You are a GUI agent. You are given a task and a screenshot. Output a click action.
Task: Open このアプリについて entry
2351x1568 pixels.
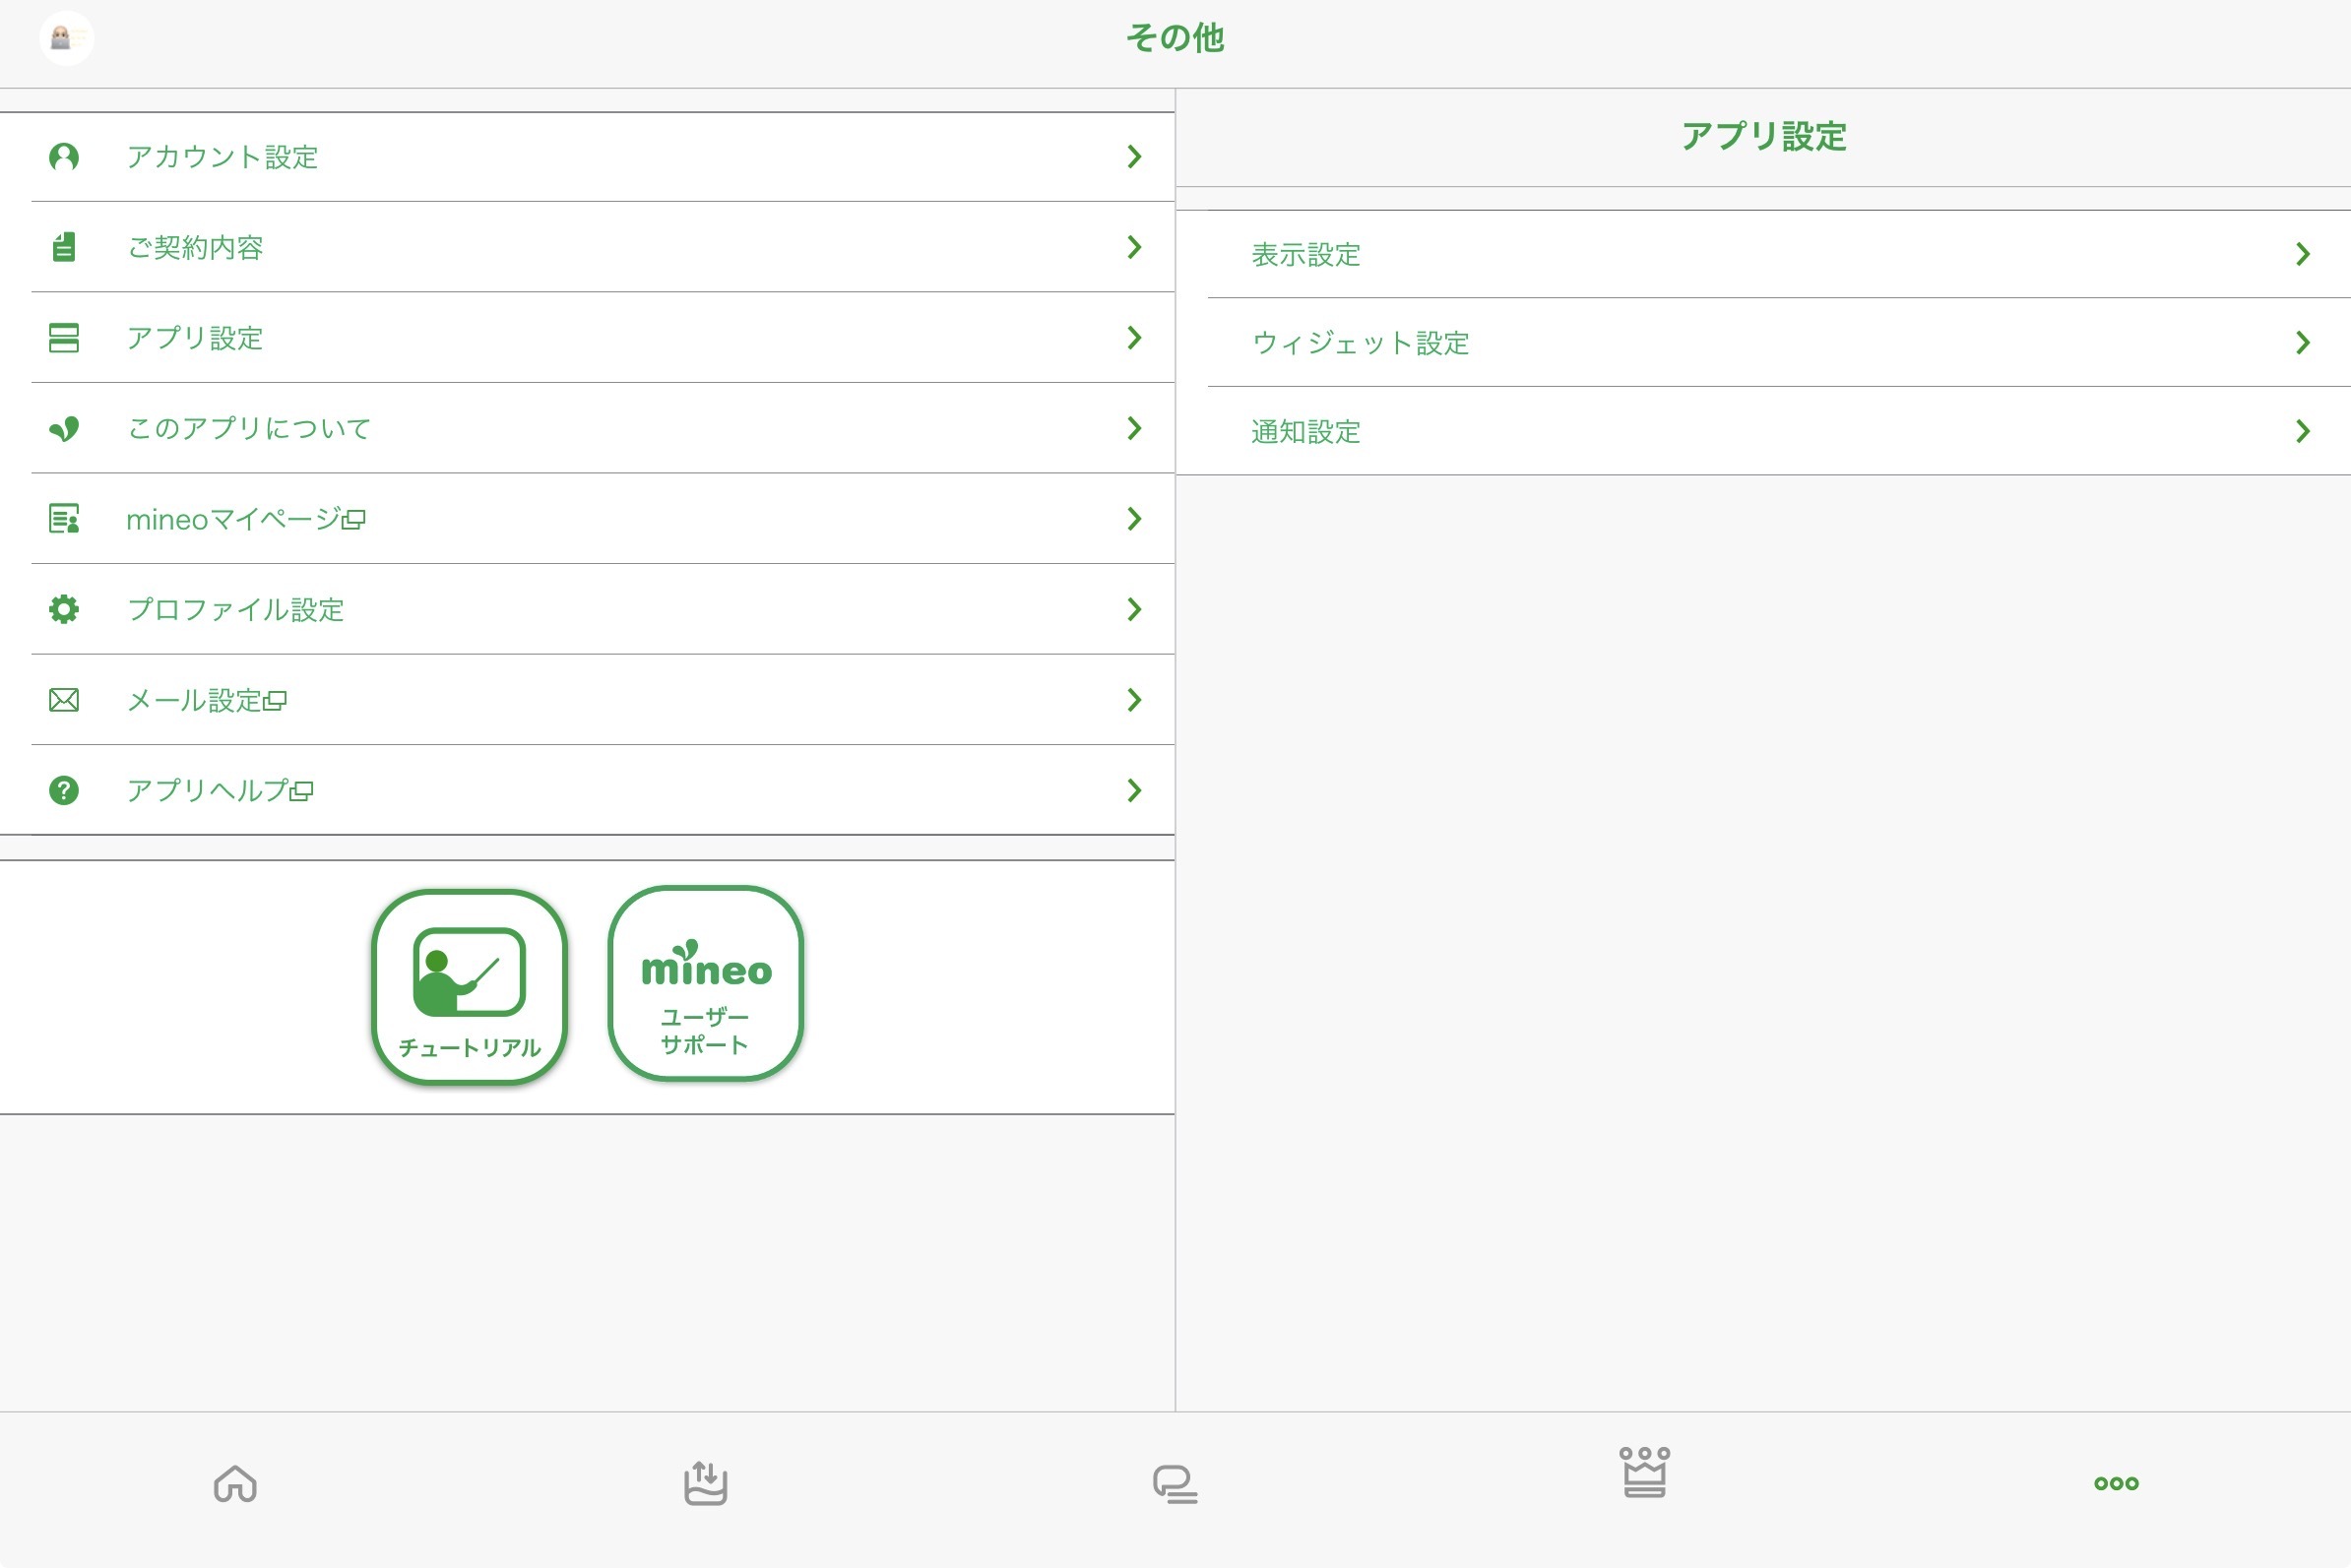249,428
